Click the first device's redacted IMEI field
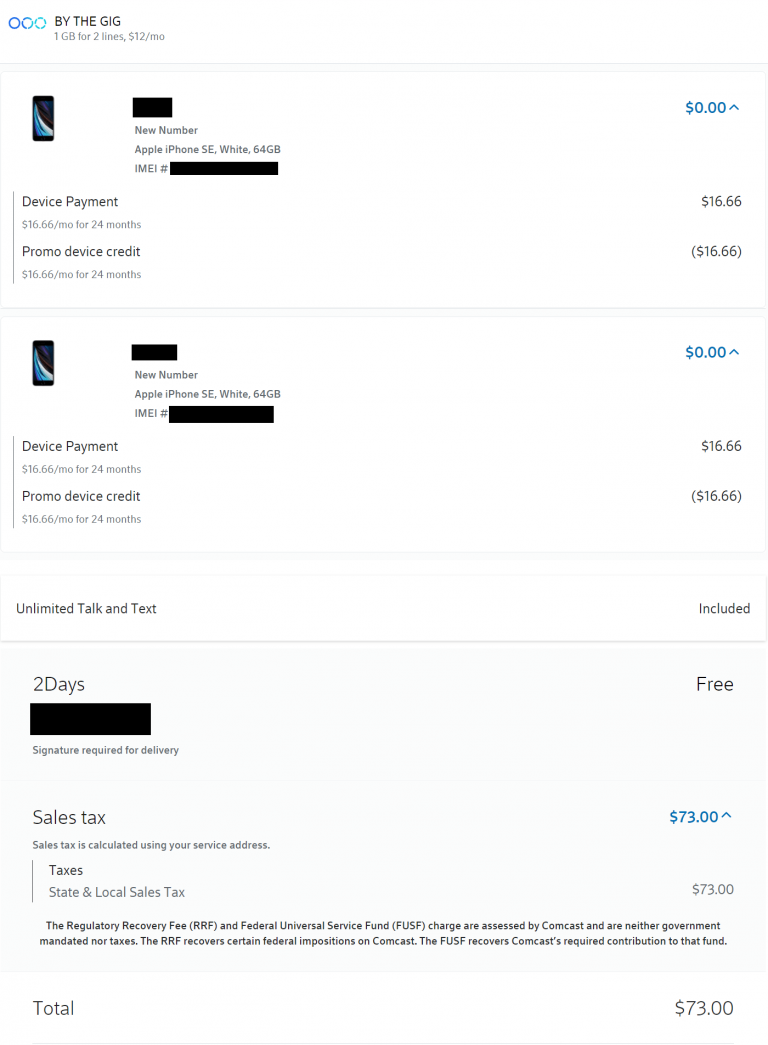 pyautogui.click(x=222, y=168)
